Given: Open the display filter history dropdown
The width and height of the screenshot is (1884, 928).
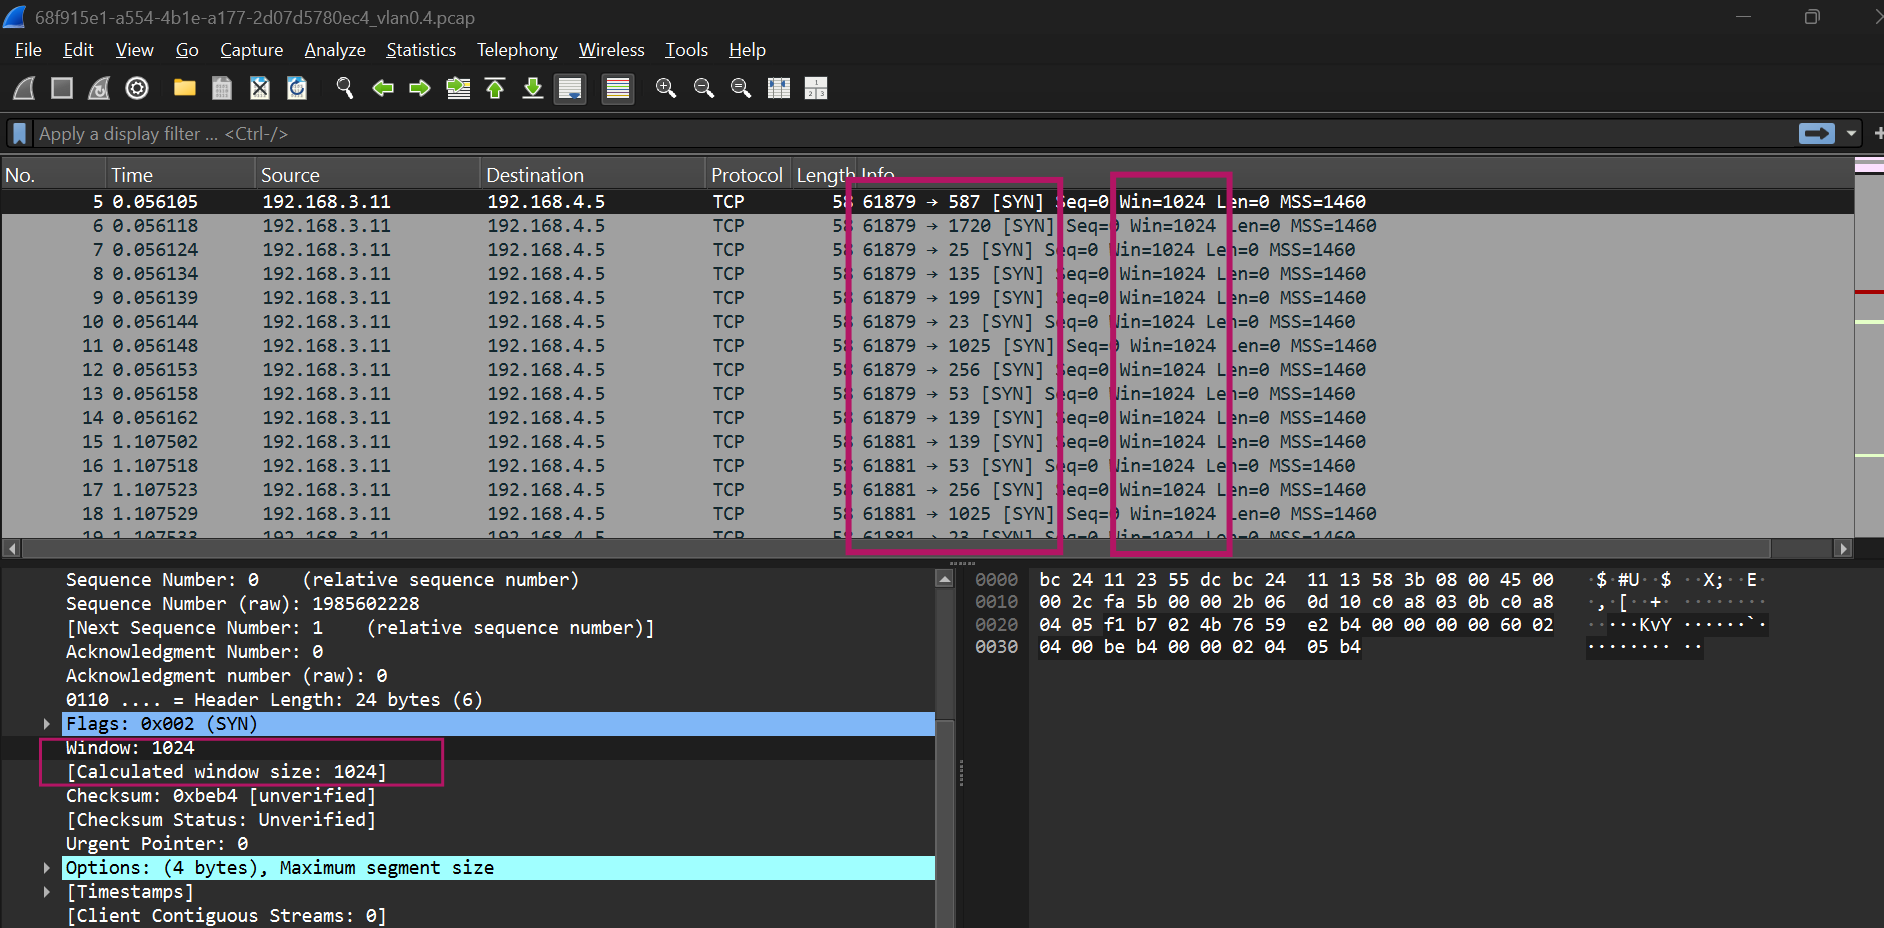Looking at the screenshot, I should pyautogui.click(x=1851, y=134).
